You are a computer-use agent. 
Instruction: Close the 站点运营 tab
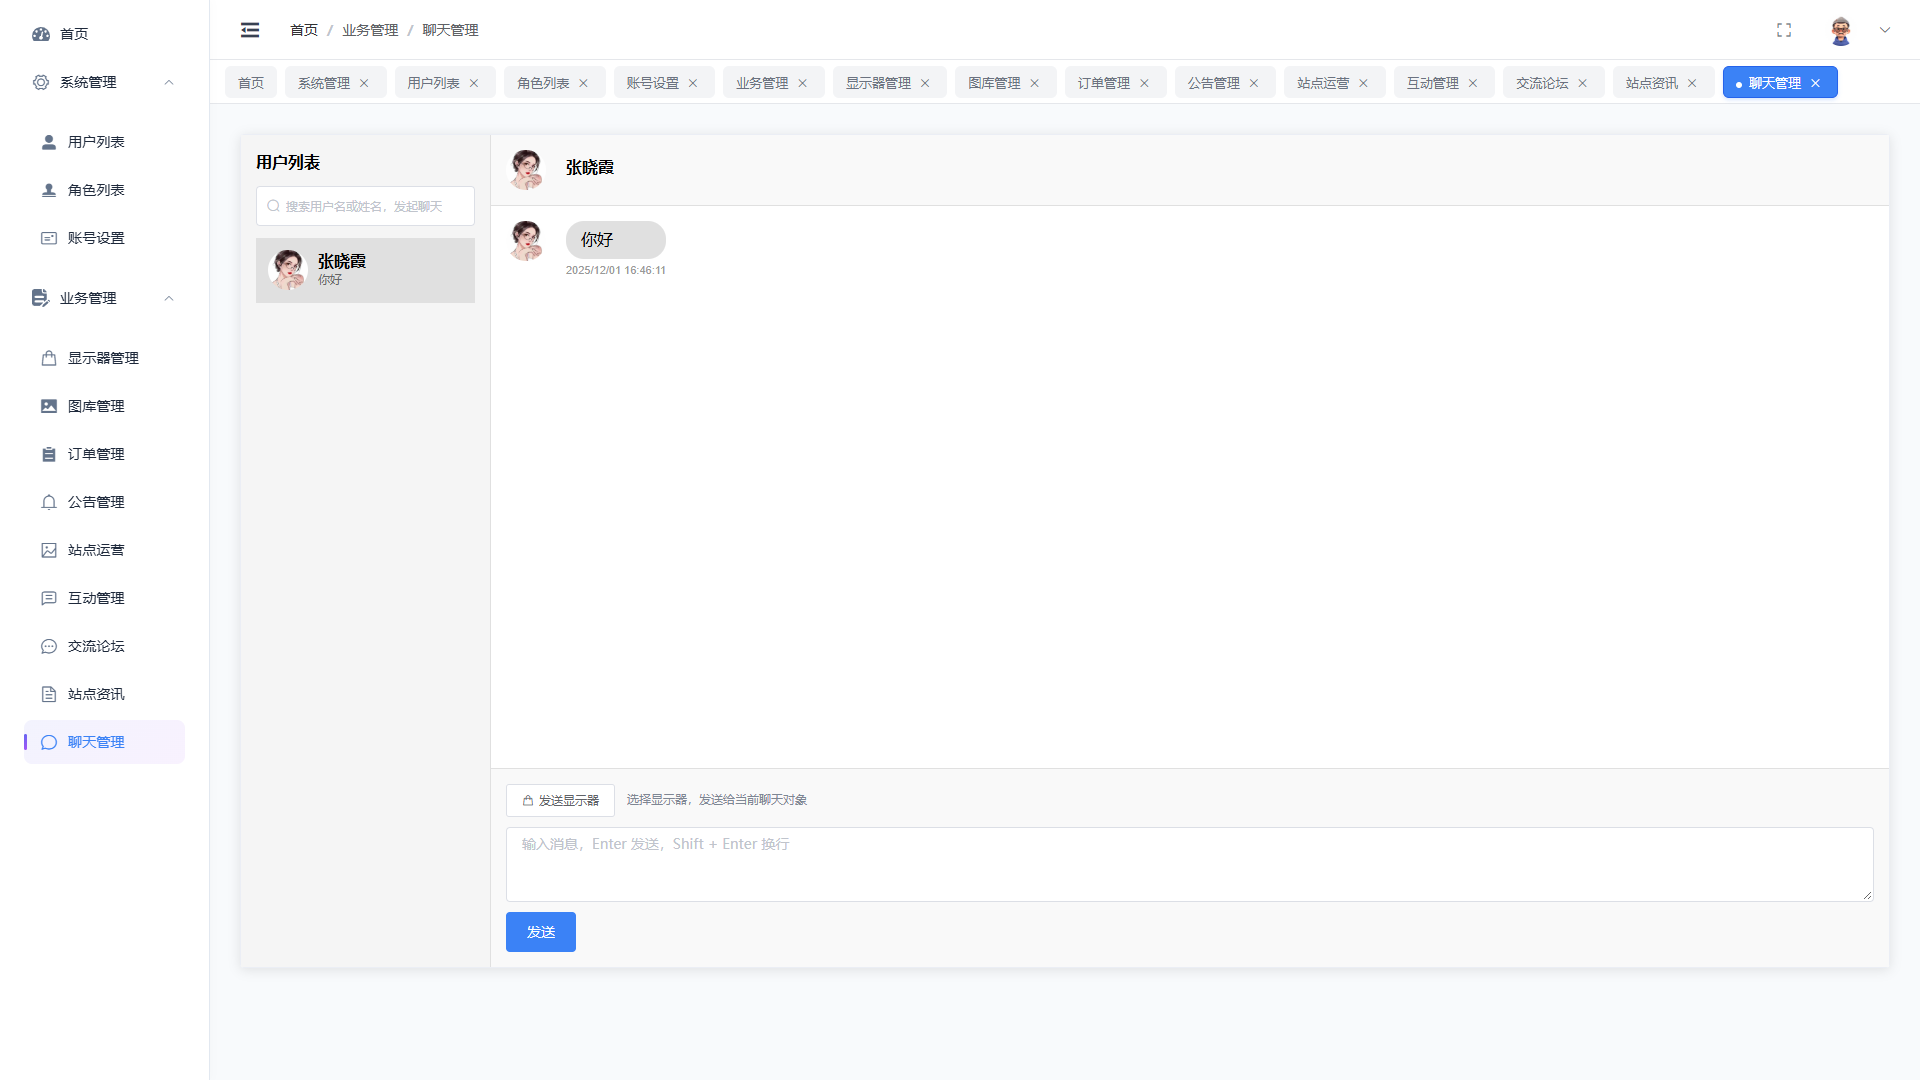pyautogui.click(x=1363, y=83)
